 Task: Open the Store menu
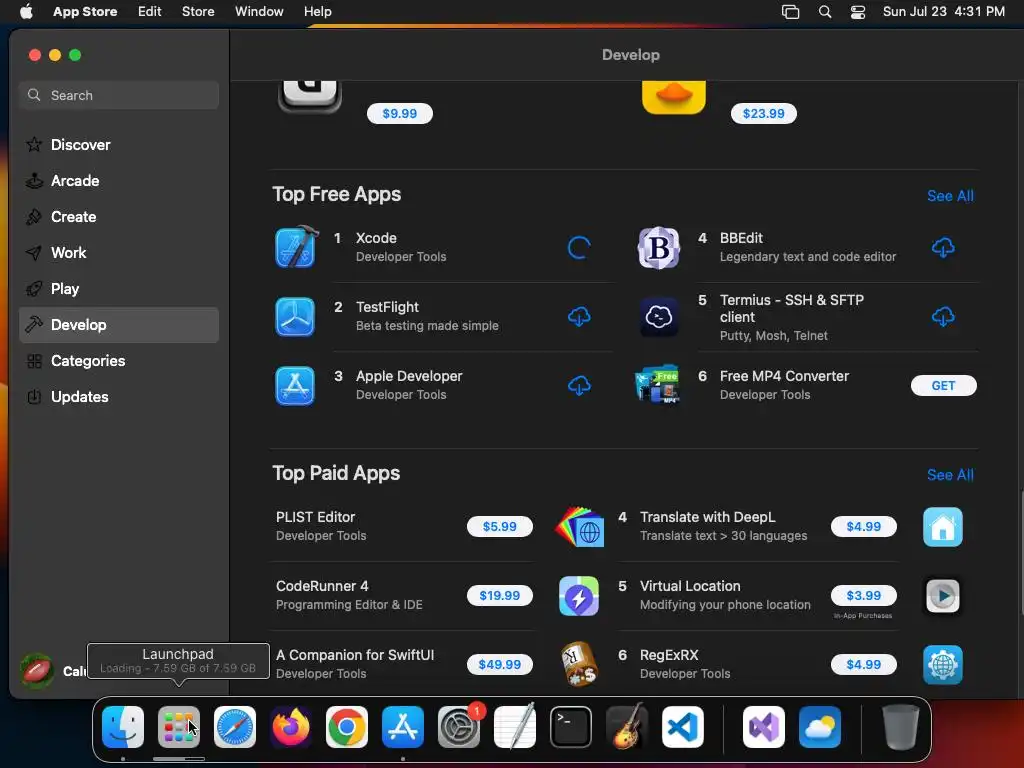pyautogui.click(x=198, y=12)
